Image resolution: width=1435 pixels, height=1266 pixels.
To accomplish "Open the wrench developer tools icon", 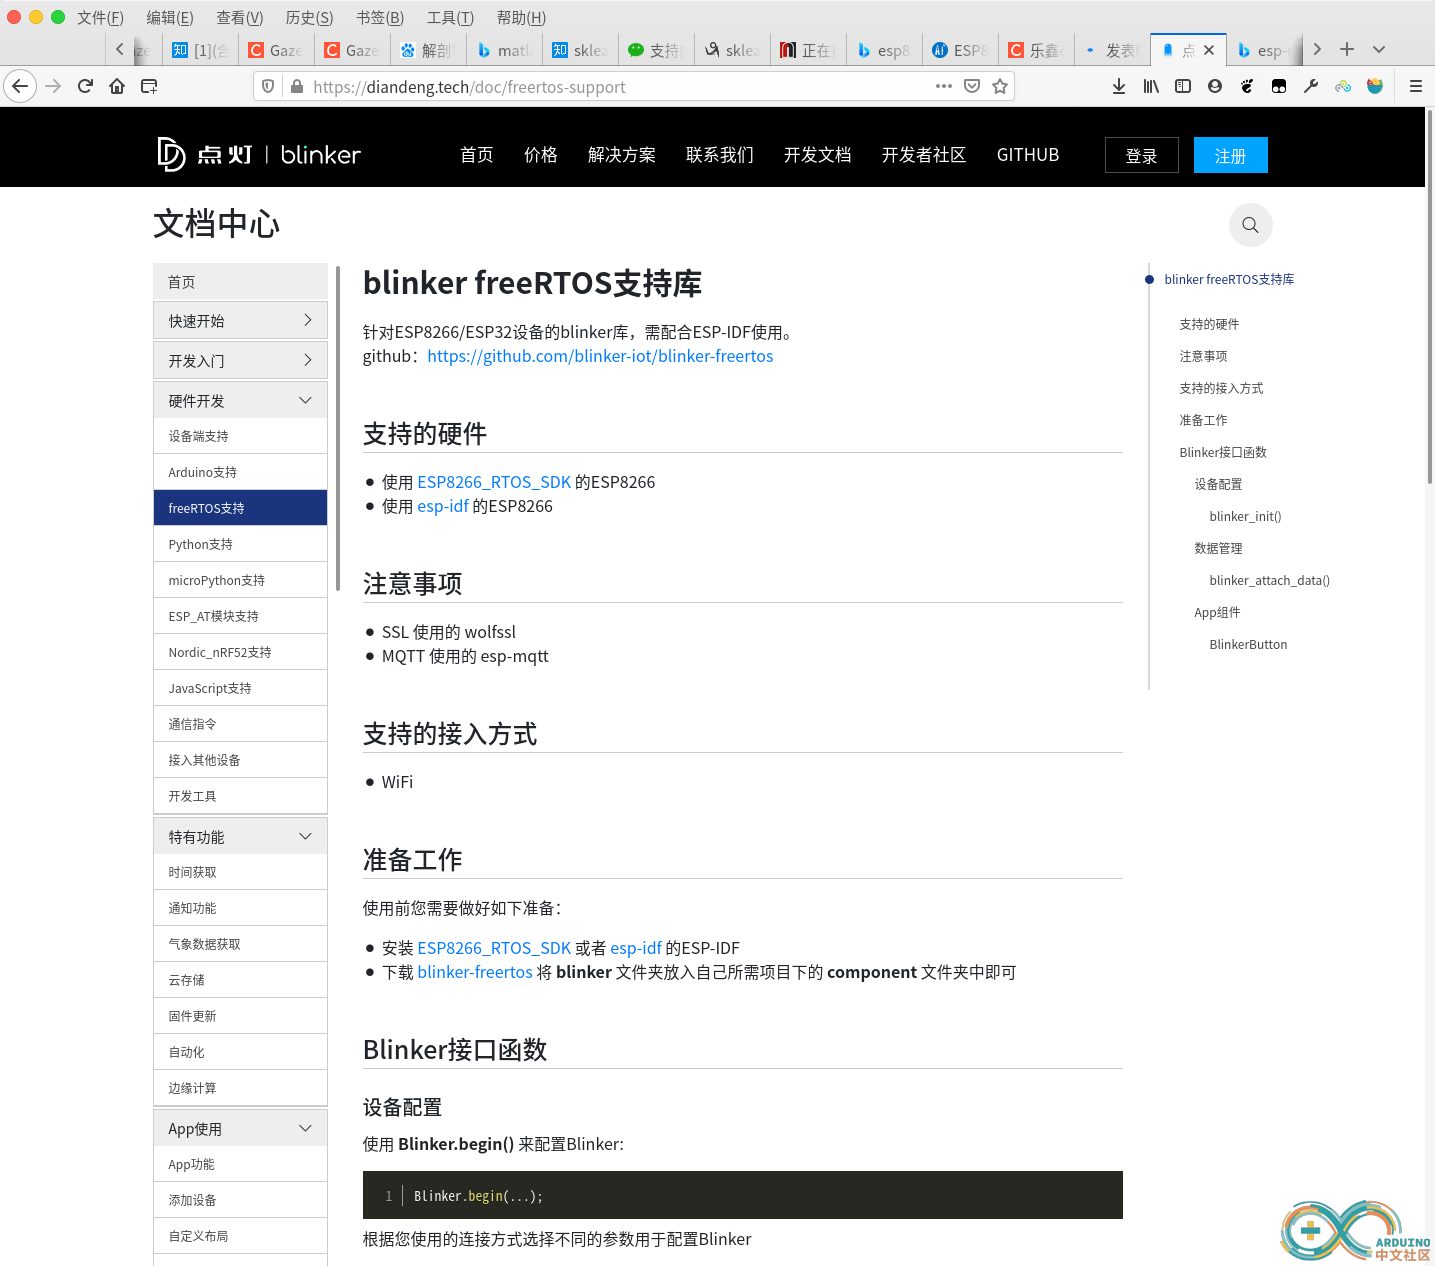I will [x=1311, y=86].
